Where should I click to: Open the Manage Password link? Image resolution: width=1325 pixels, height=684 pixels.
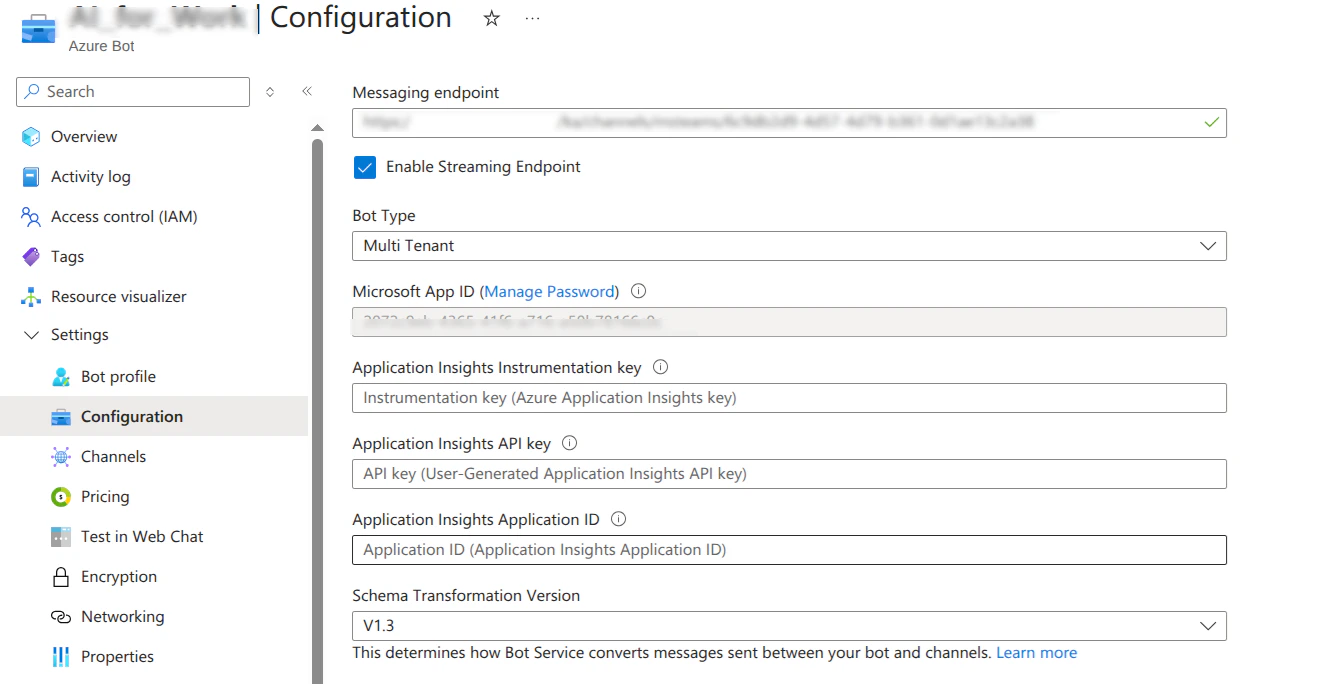549,292
